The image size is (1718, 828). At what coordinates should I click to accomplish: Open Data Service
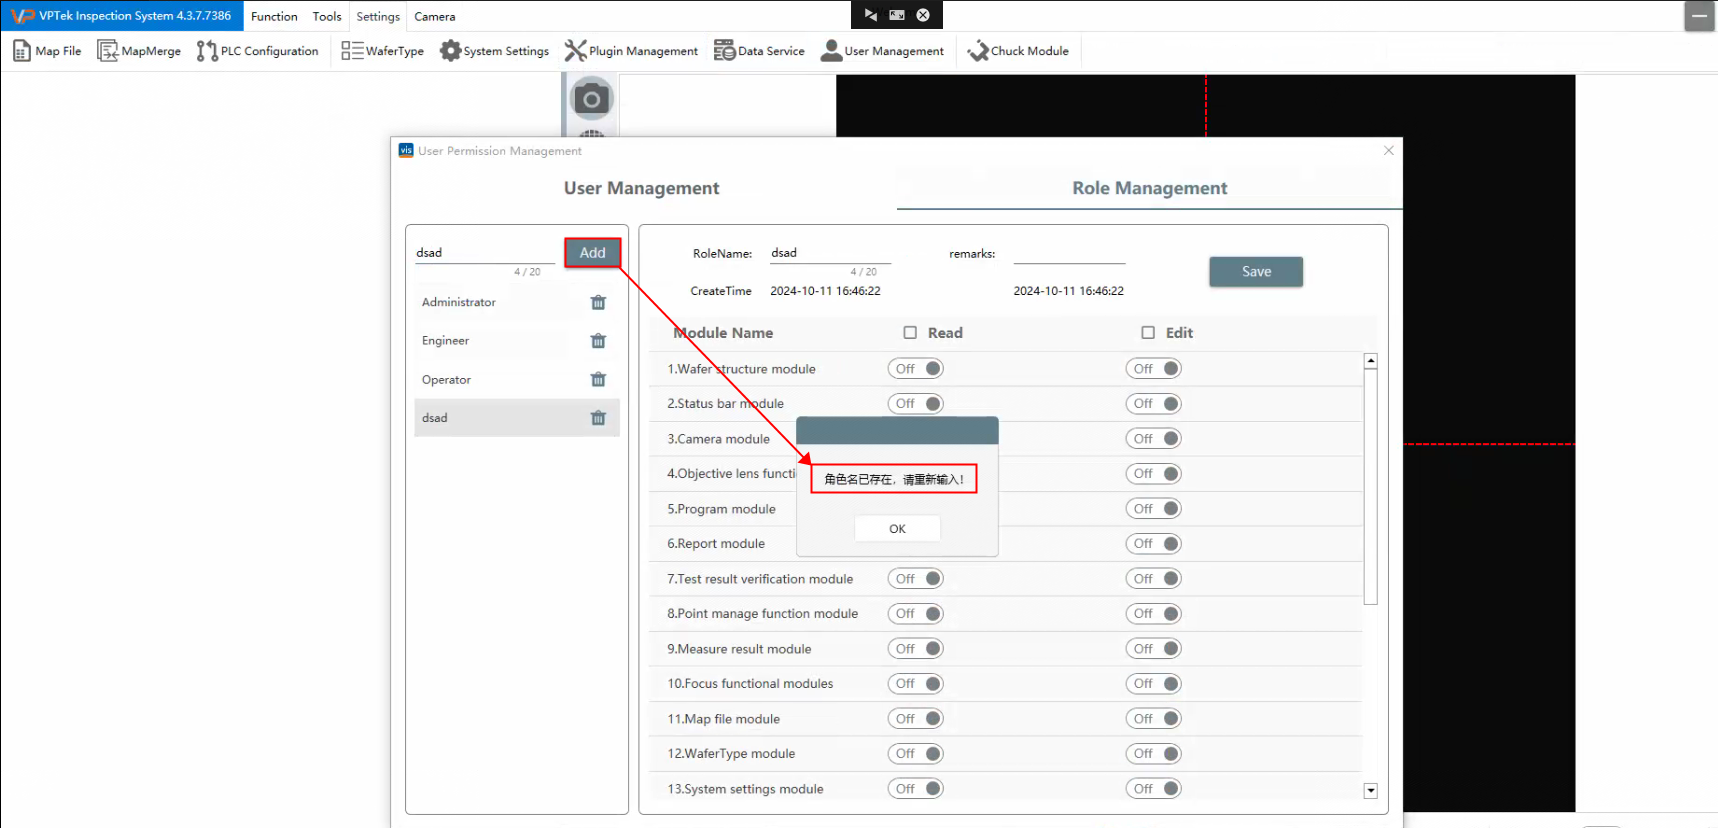pos(759,51)
